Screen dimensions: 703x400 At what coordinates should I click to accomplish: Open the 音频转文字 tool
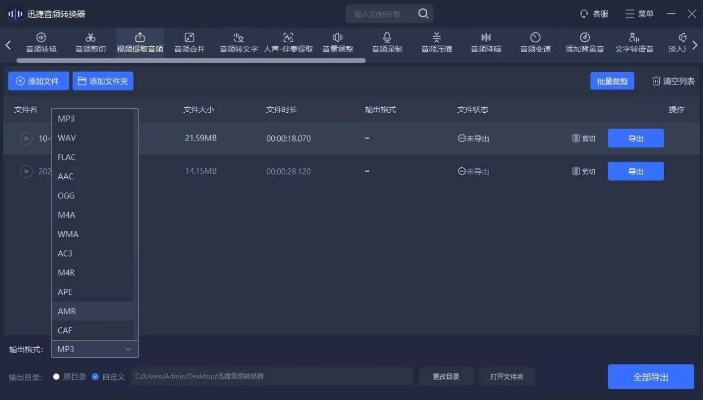pos(238,42)
